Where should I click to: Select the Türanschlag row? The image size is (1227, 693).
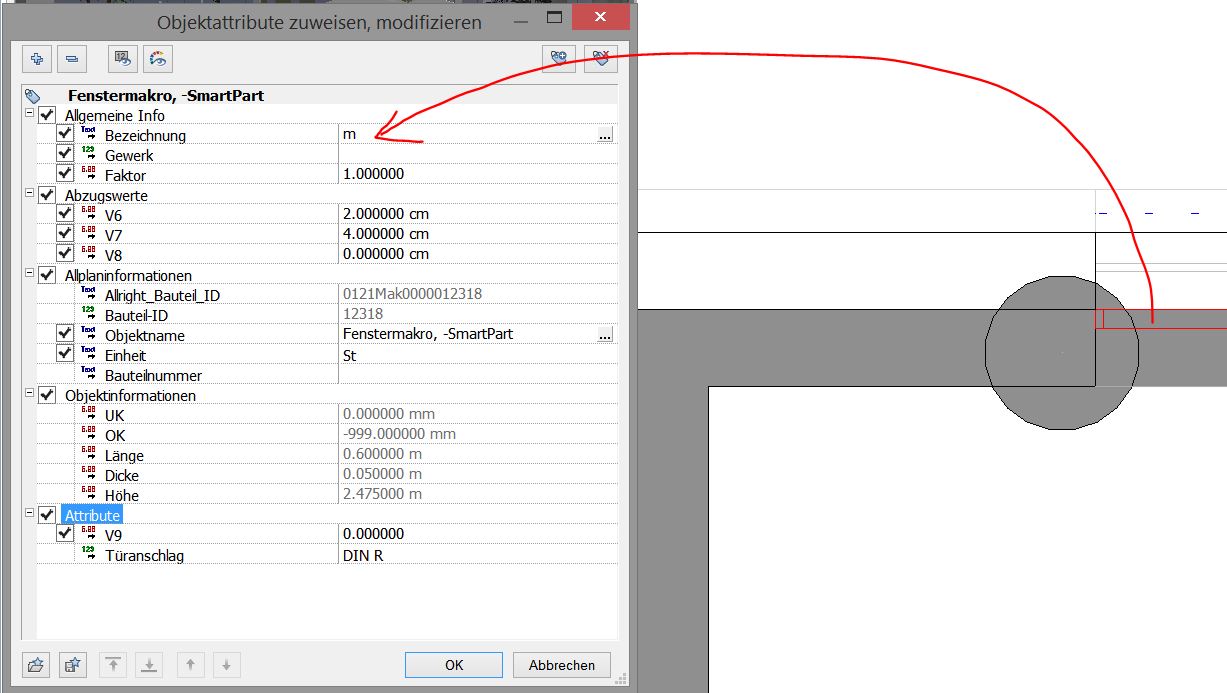(x=144, y=555)
